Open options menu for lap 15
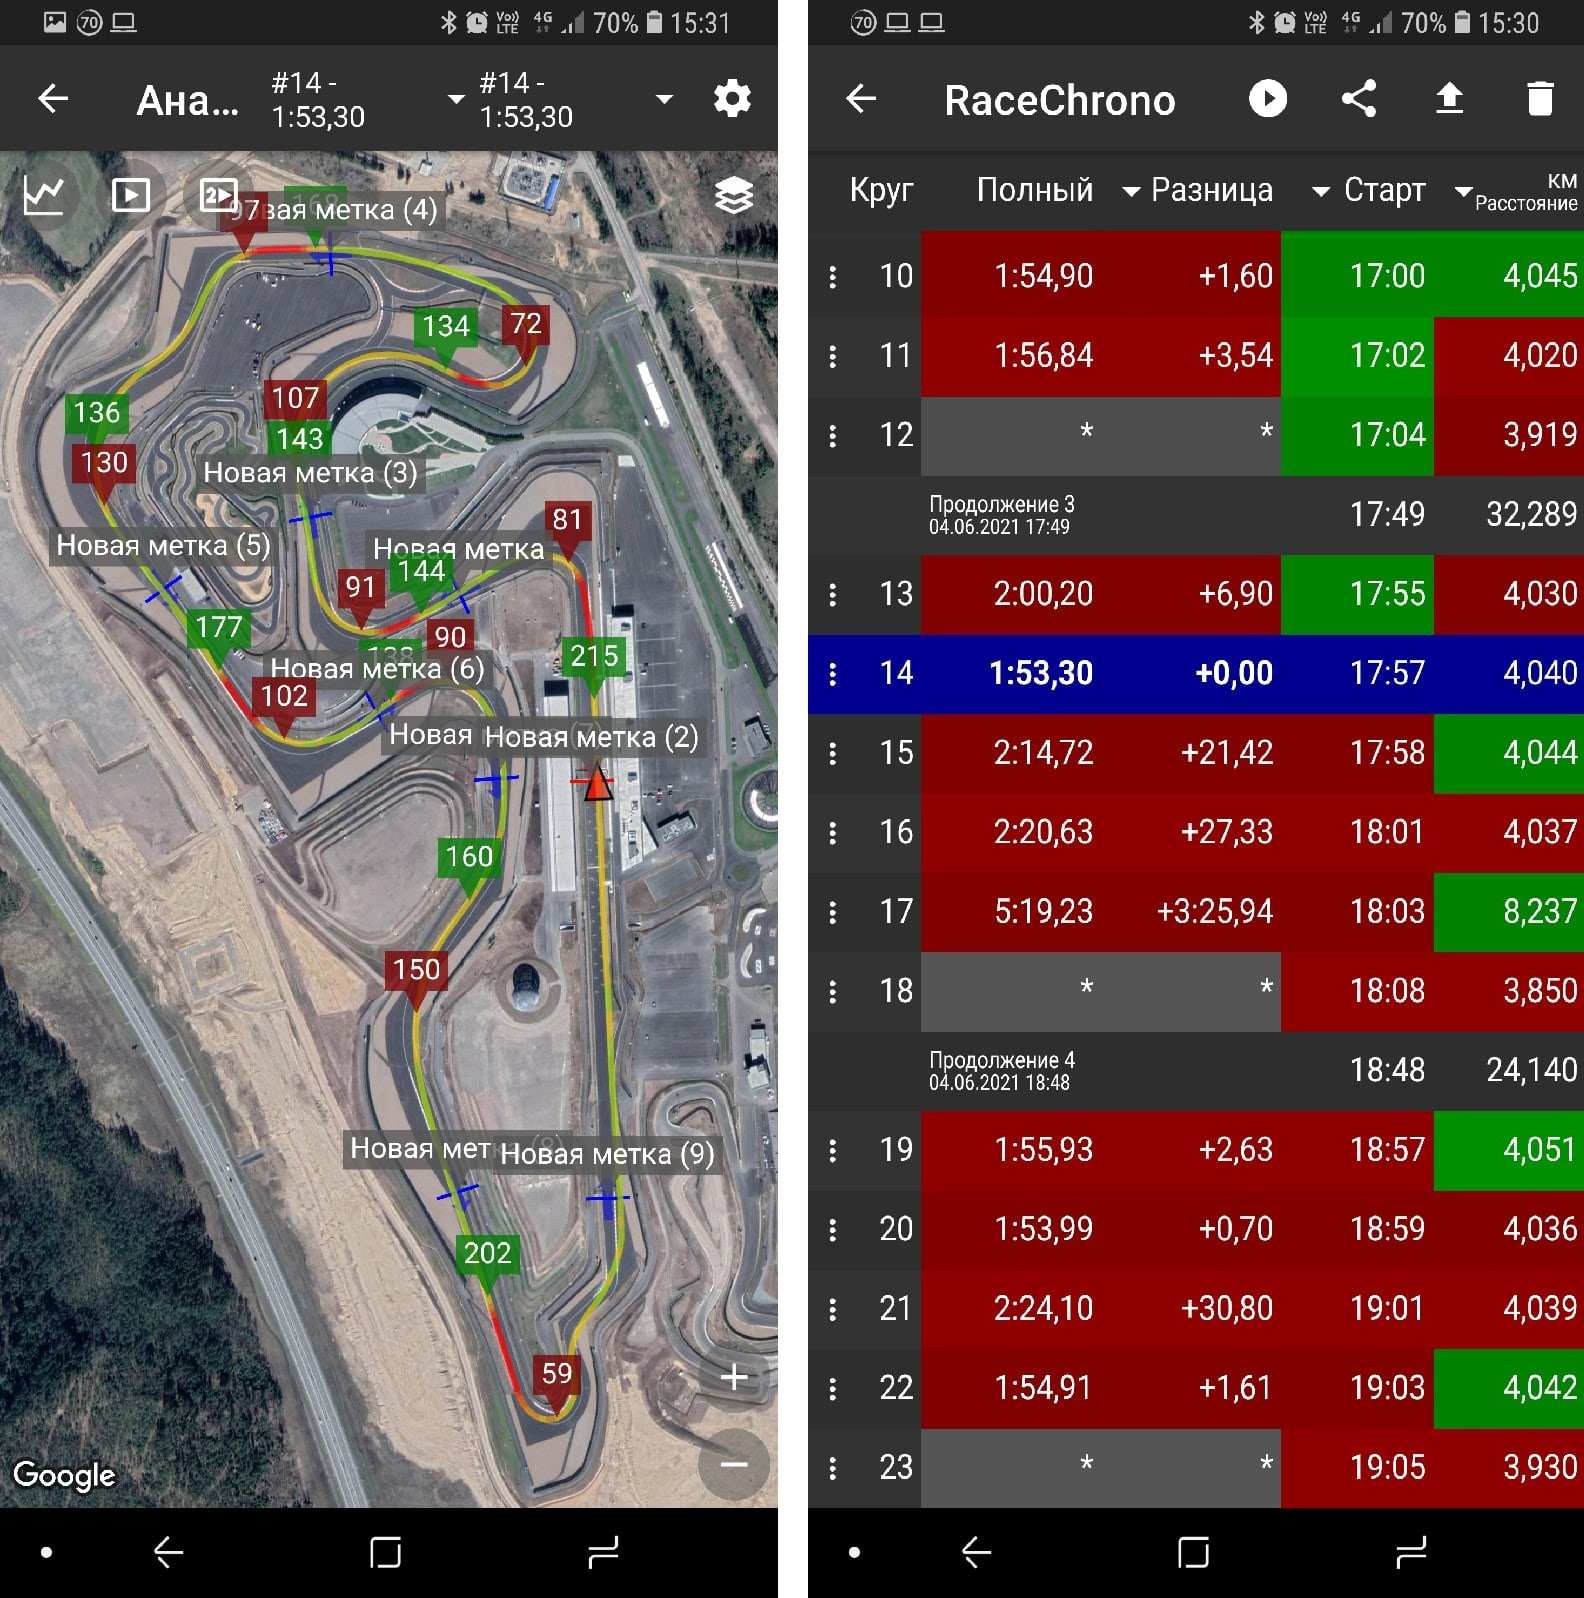The height and width of the screenshot is (1598, 1584). click(x=833, y=753)
